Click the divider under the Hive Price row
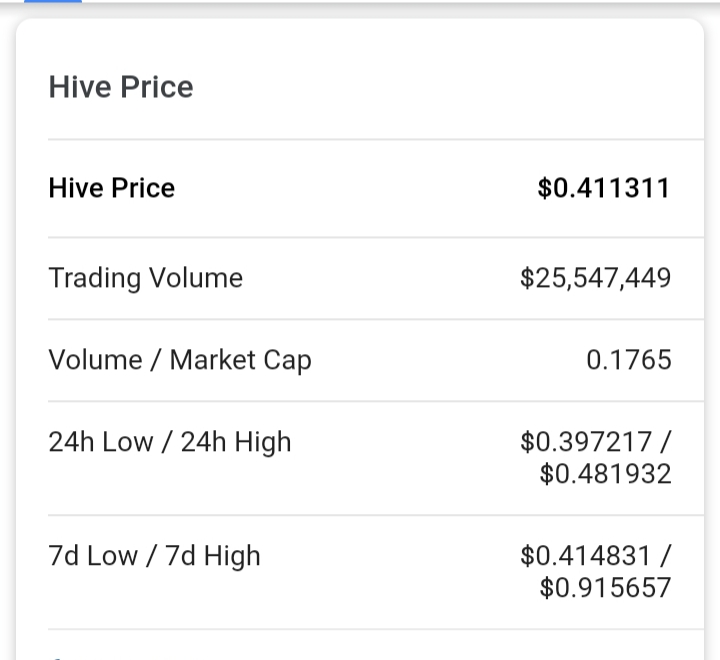Viewport: 720px width, 660px height. 360,237
